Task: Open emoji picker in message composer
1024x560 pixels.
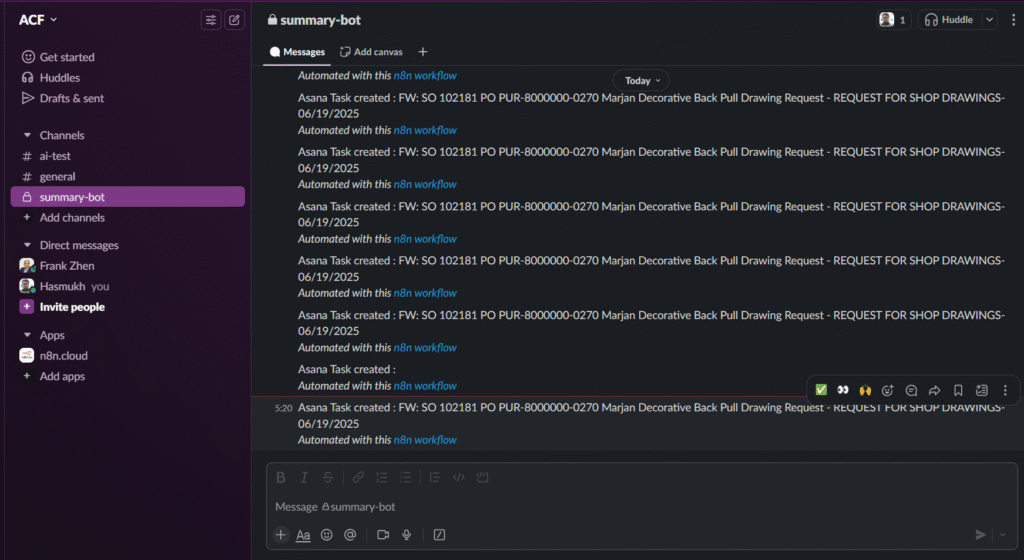Action: 327,535
